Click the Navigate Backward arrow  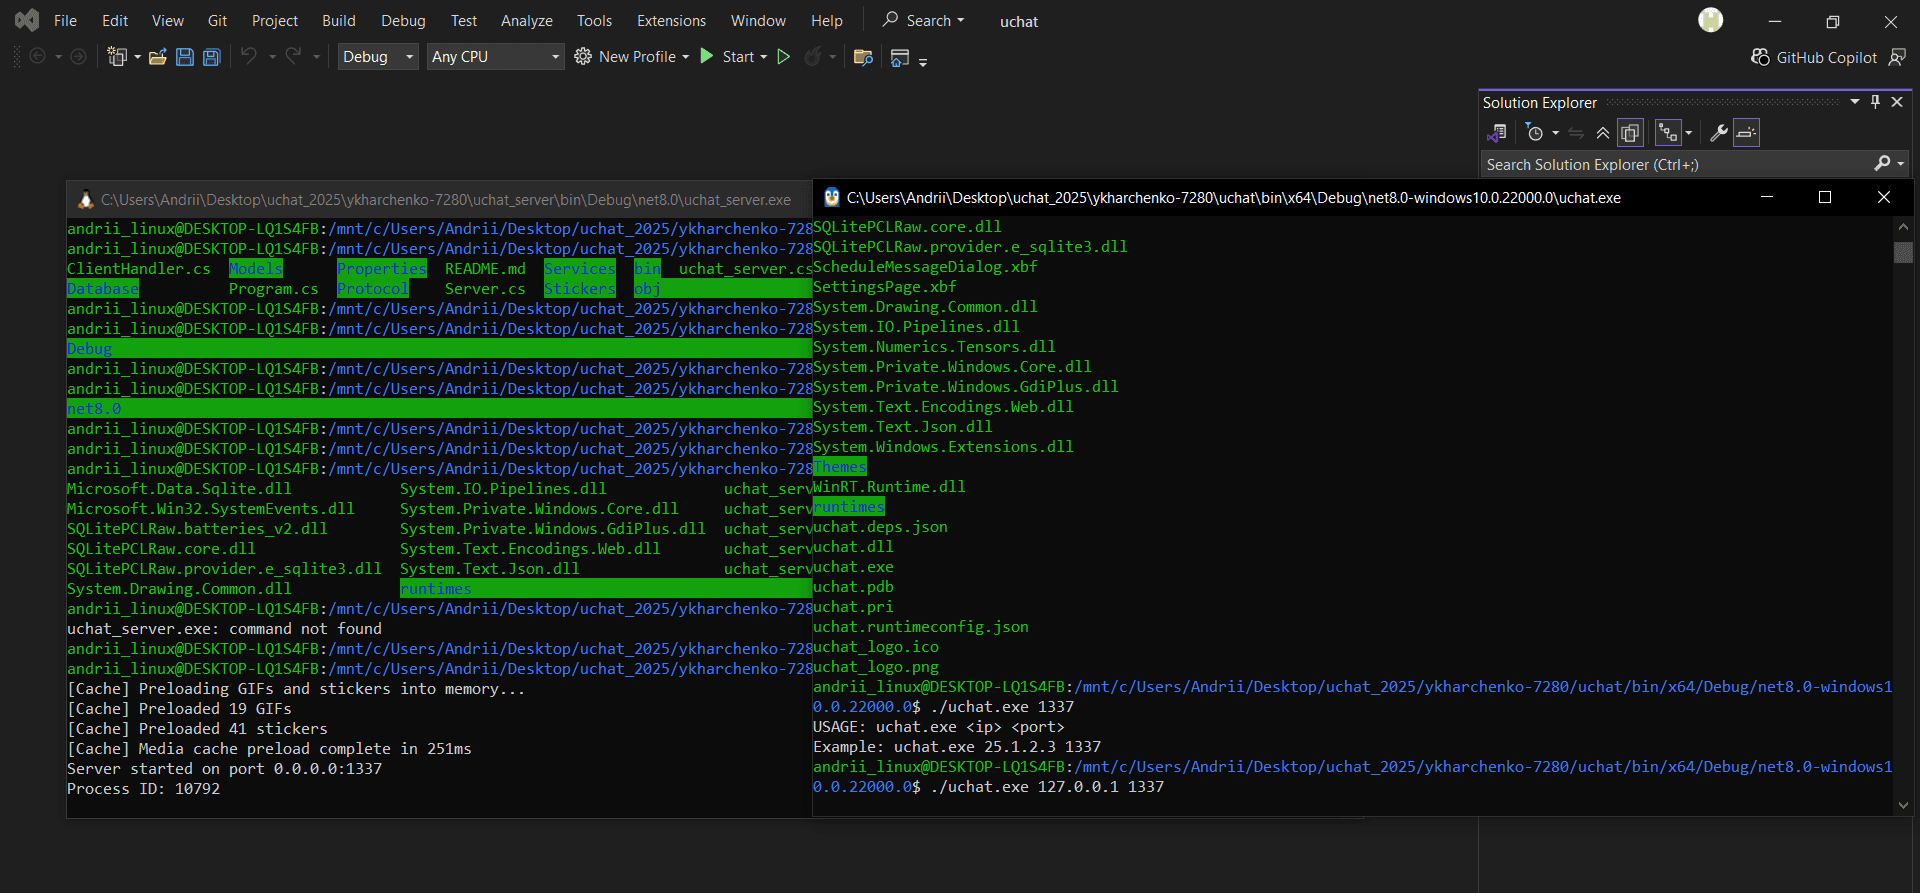tap(38, 57)
